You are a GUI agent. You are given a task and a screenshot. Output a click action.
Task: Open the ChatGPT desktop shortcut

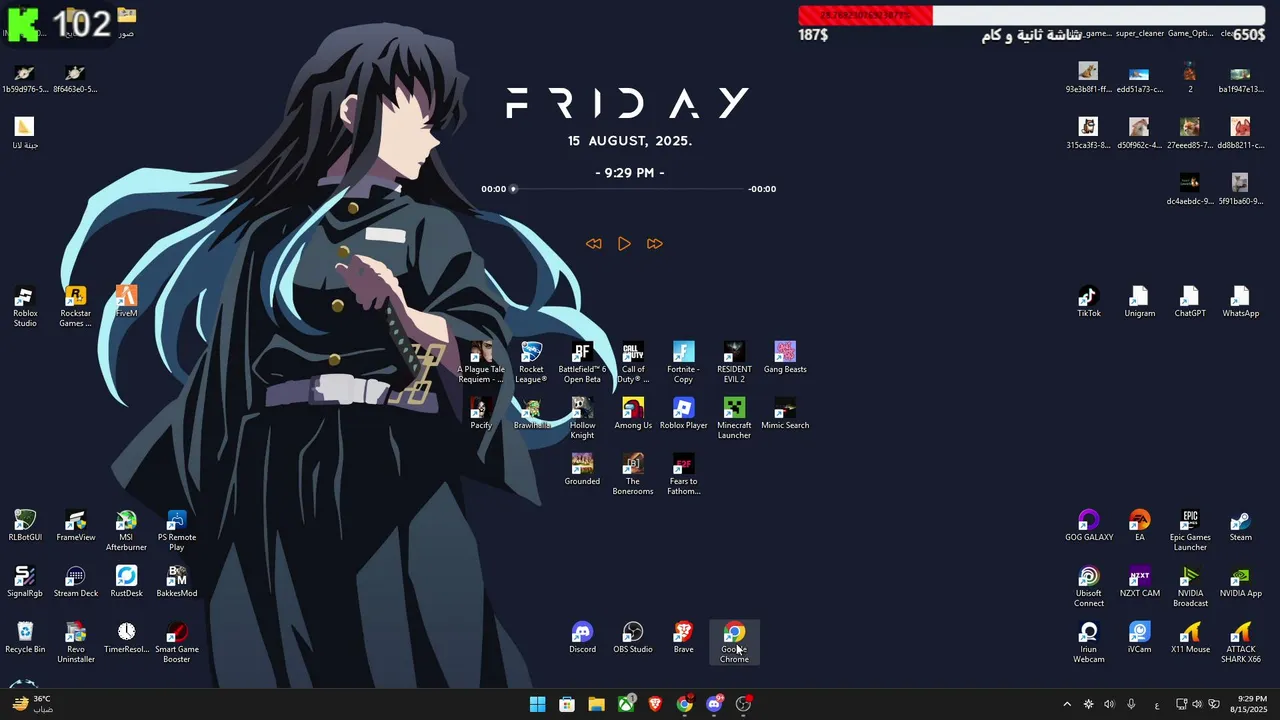(1190, 302)
